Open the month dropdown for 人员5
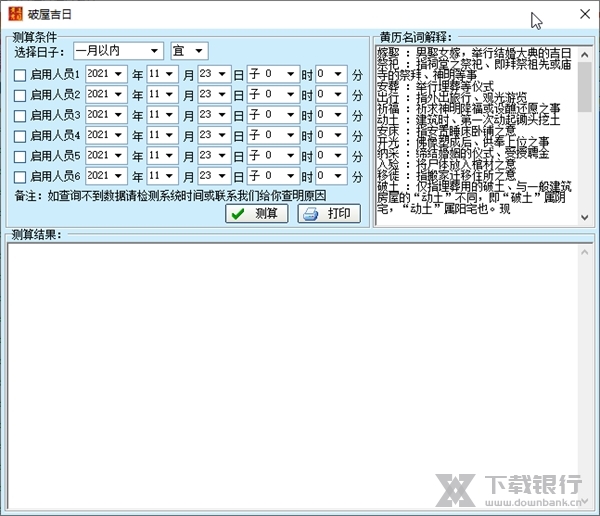Image resolution: width=600 pixels, height=516 pixels. point(162,155)
